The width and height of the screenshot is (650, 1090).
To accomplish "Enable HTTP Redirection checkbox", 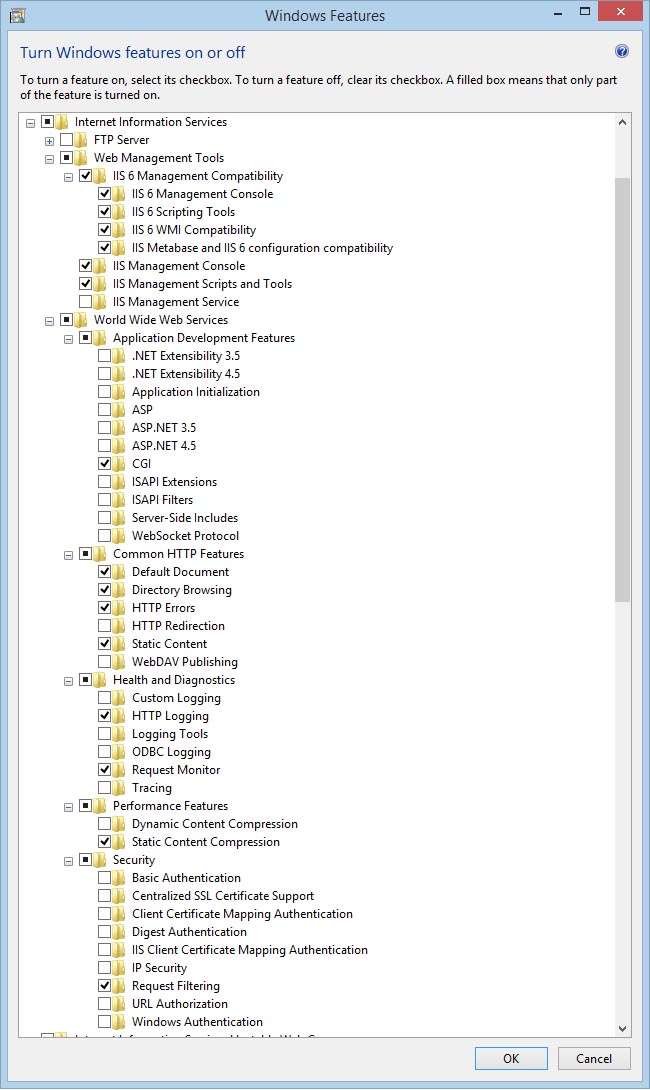I will (104, 626).
